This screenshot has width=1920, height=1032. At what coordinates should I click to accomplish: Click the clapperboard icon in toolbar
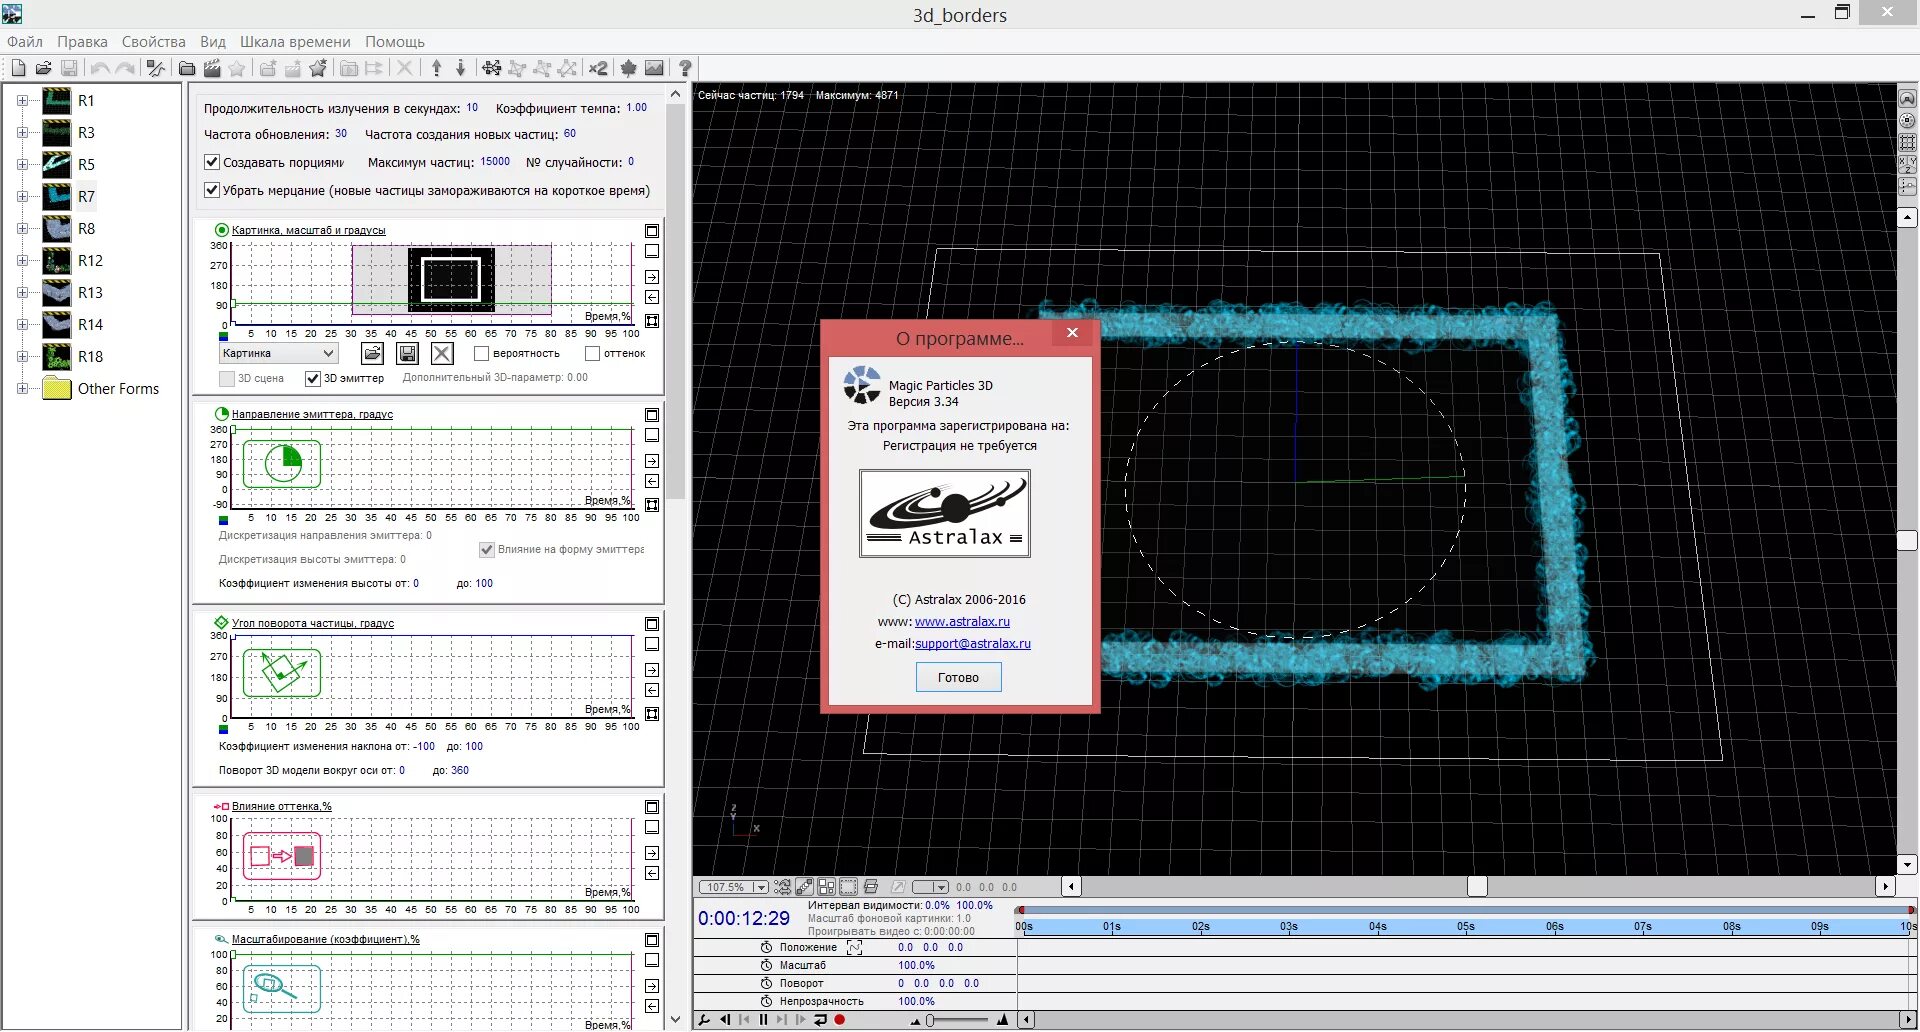[212, 68]
